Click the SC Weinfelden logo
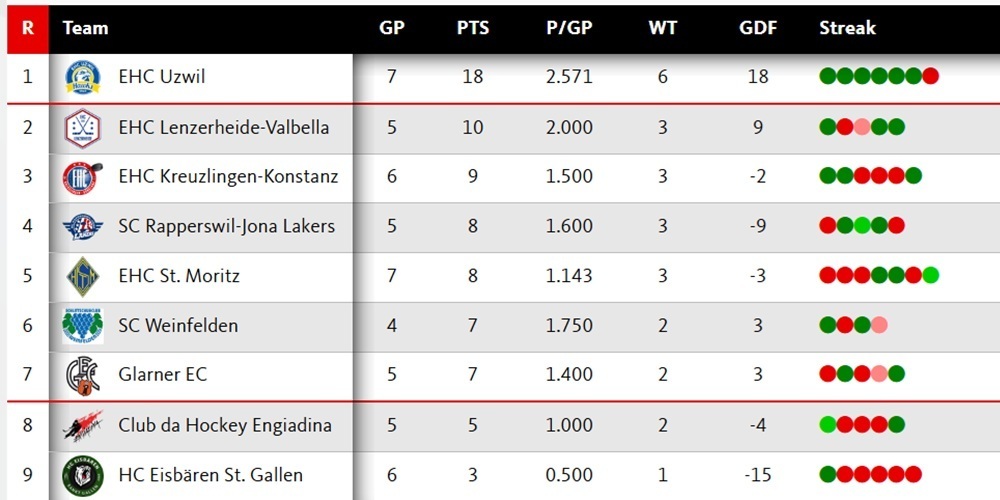Image resolution: width=1000 pixels, height=500 pixels. [82, 325]
